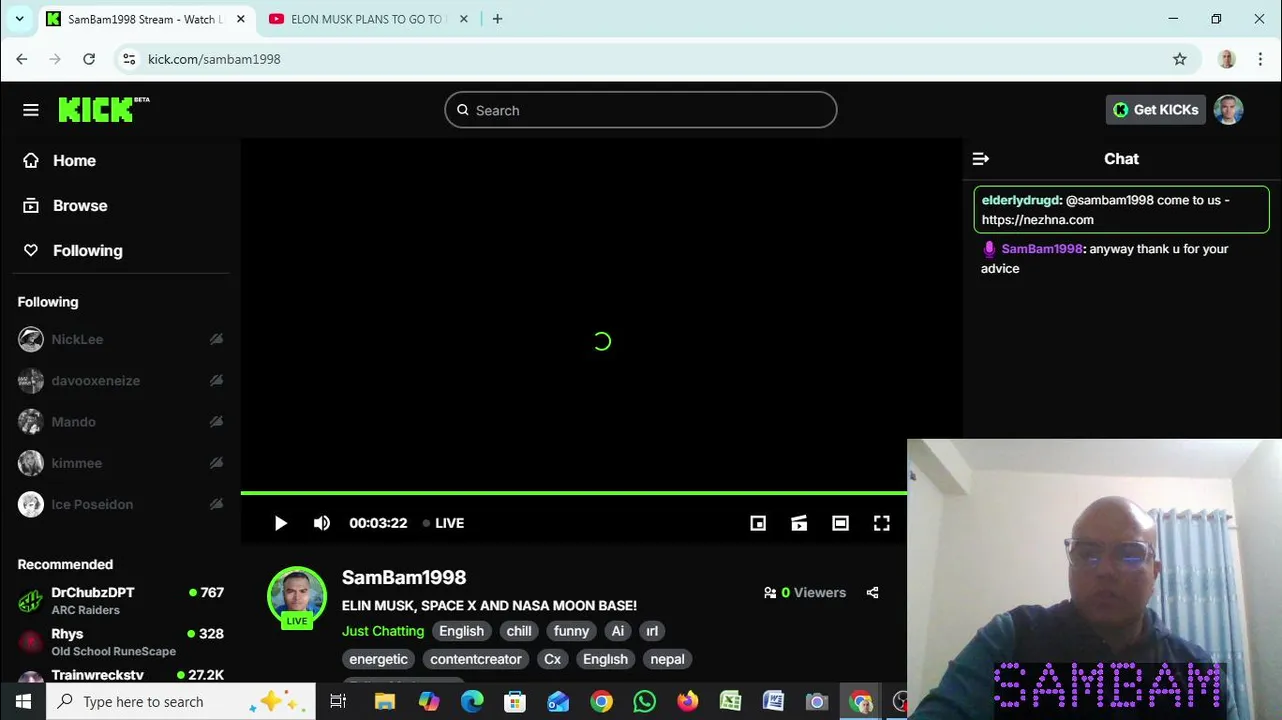Screen dimensions: 1282x720
Task: Toggle notifications for Mando
Action: [x=216, y=422]
